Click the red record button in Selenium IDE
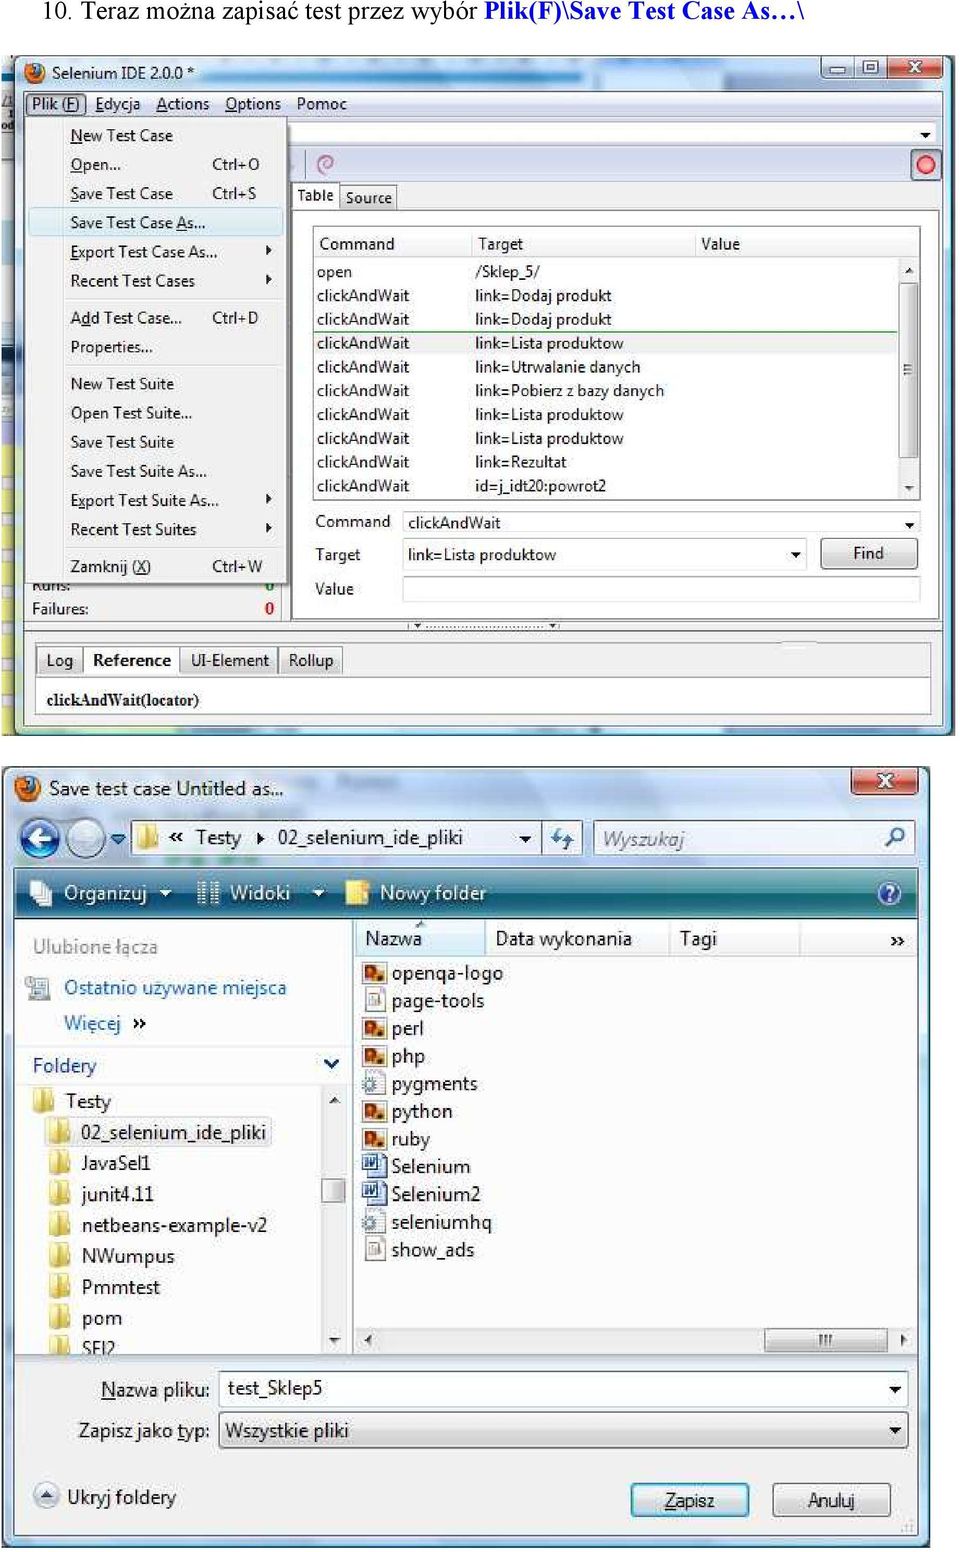This screenshot has width=960, height=1552. 925,165
